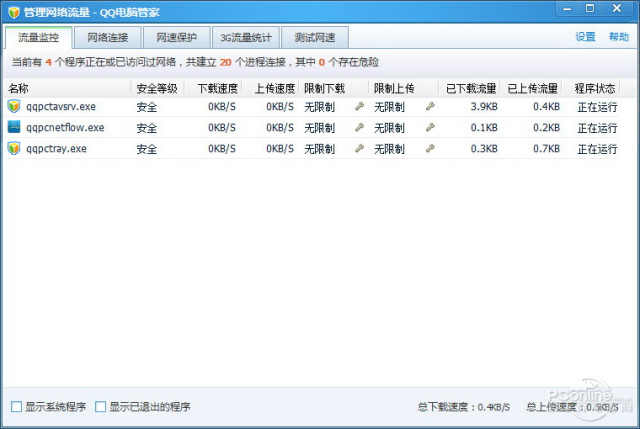Click the 0.7KB uploaded traffic value
Viewport: 640px width, 429px height.
pos(547,149)
